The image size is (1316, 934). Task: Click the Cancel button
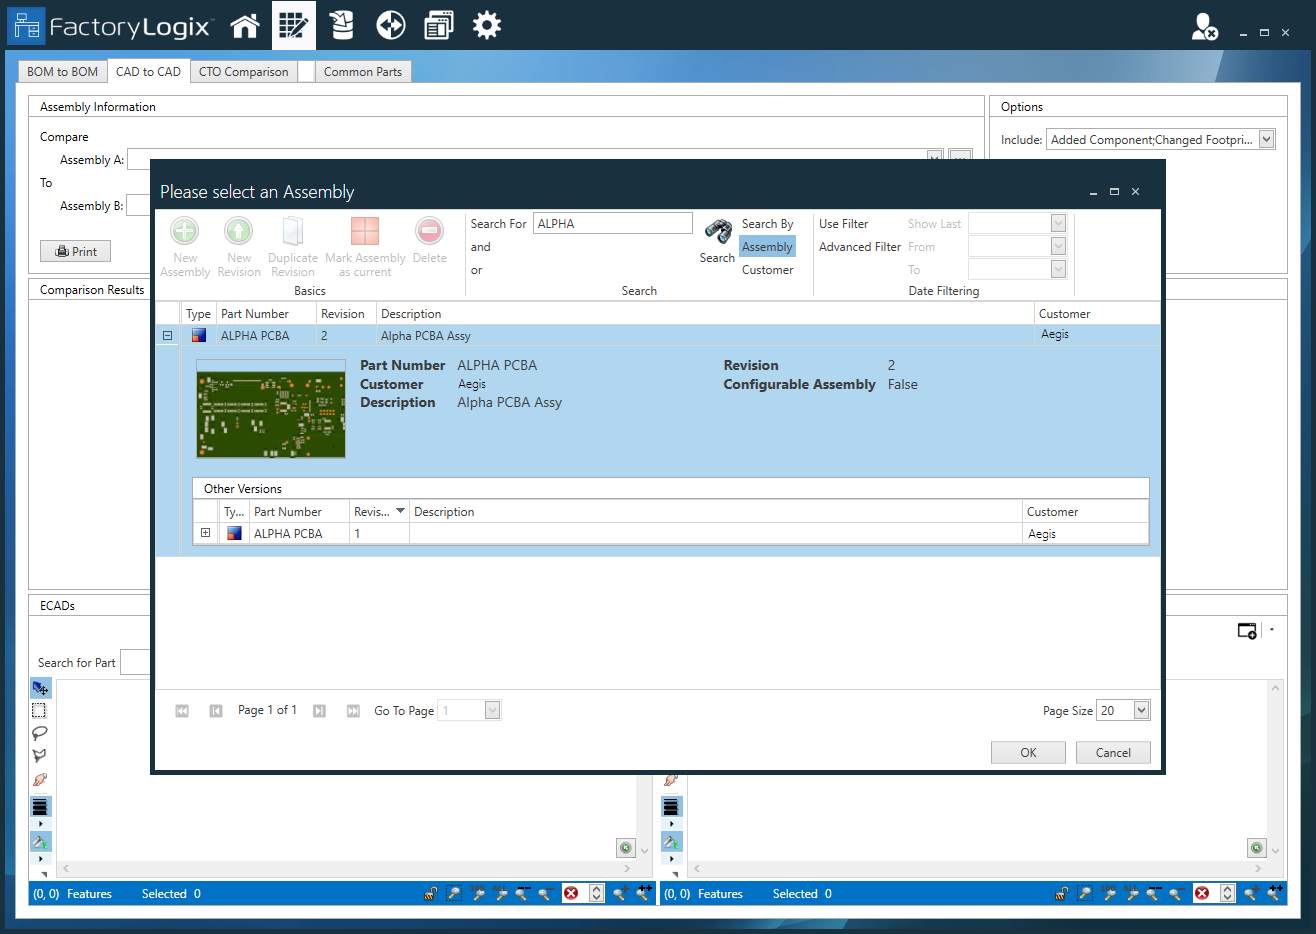(1113, 753)
